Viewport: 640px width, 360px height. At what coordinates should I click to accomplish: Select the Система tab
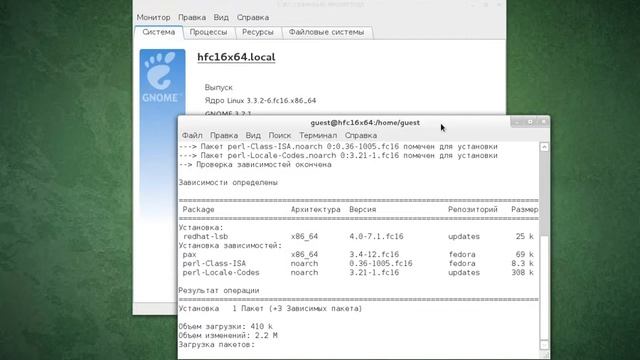[x=159, y=32]
